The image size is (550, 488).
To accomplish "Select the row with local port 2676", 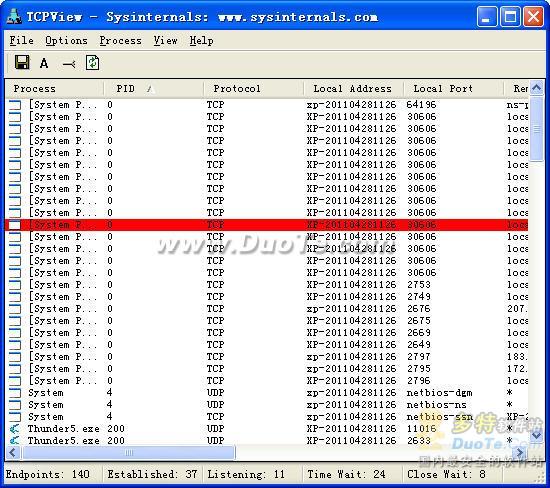I will (267, 308).
